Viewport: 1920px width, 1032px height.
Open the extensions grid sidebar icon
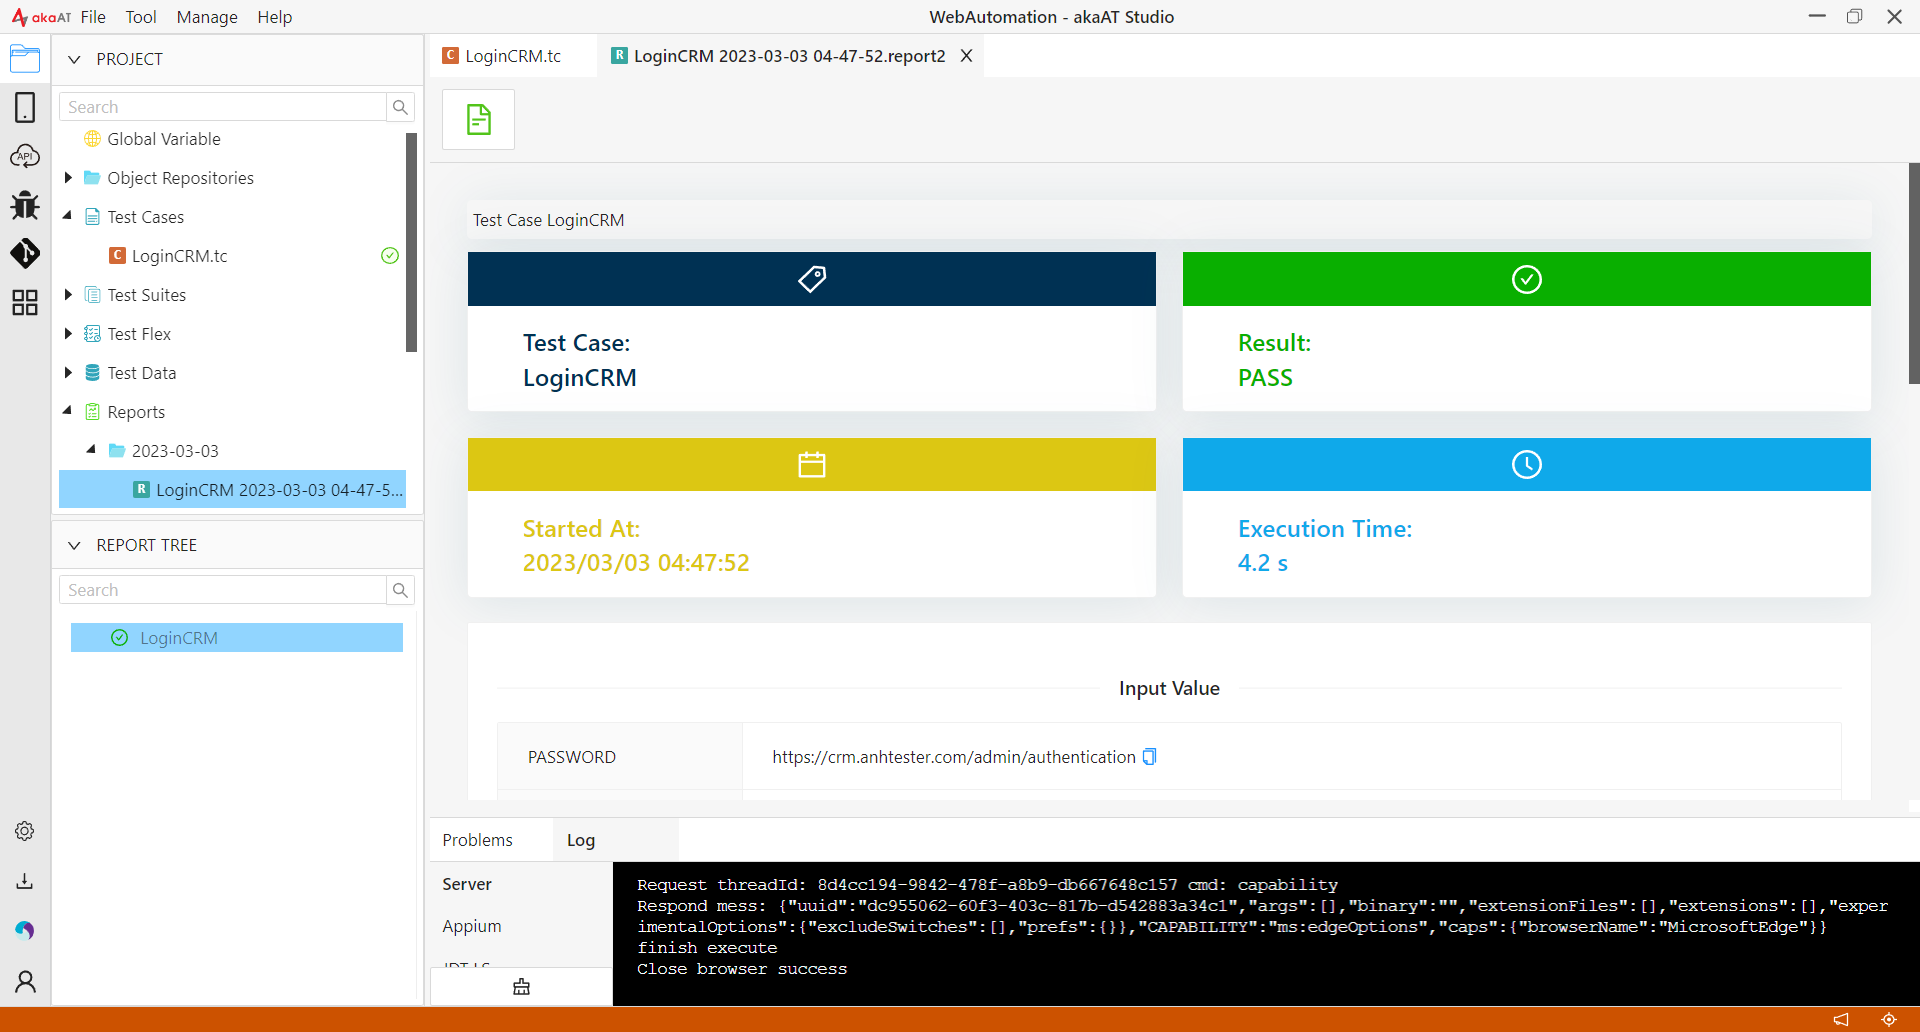pos(25,302)
